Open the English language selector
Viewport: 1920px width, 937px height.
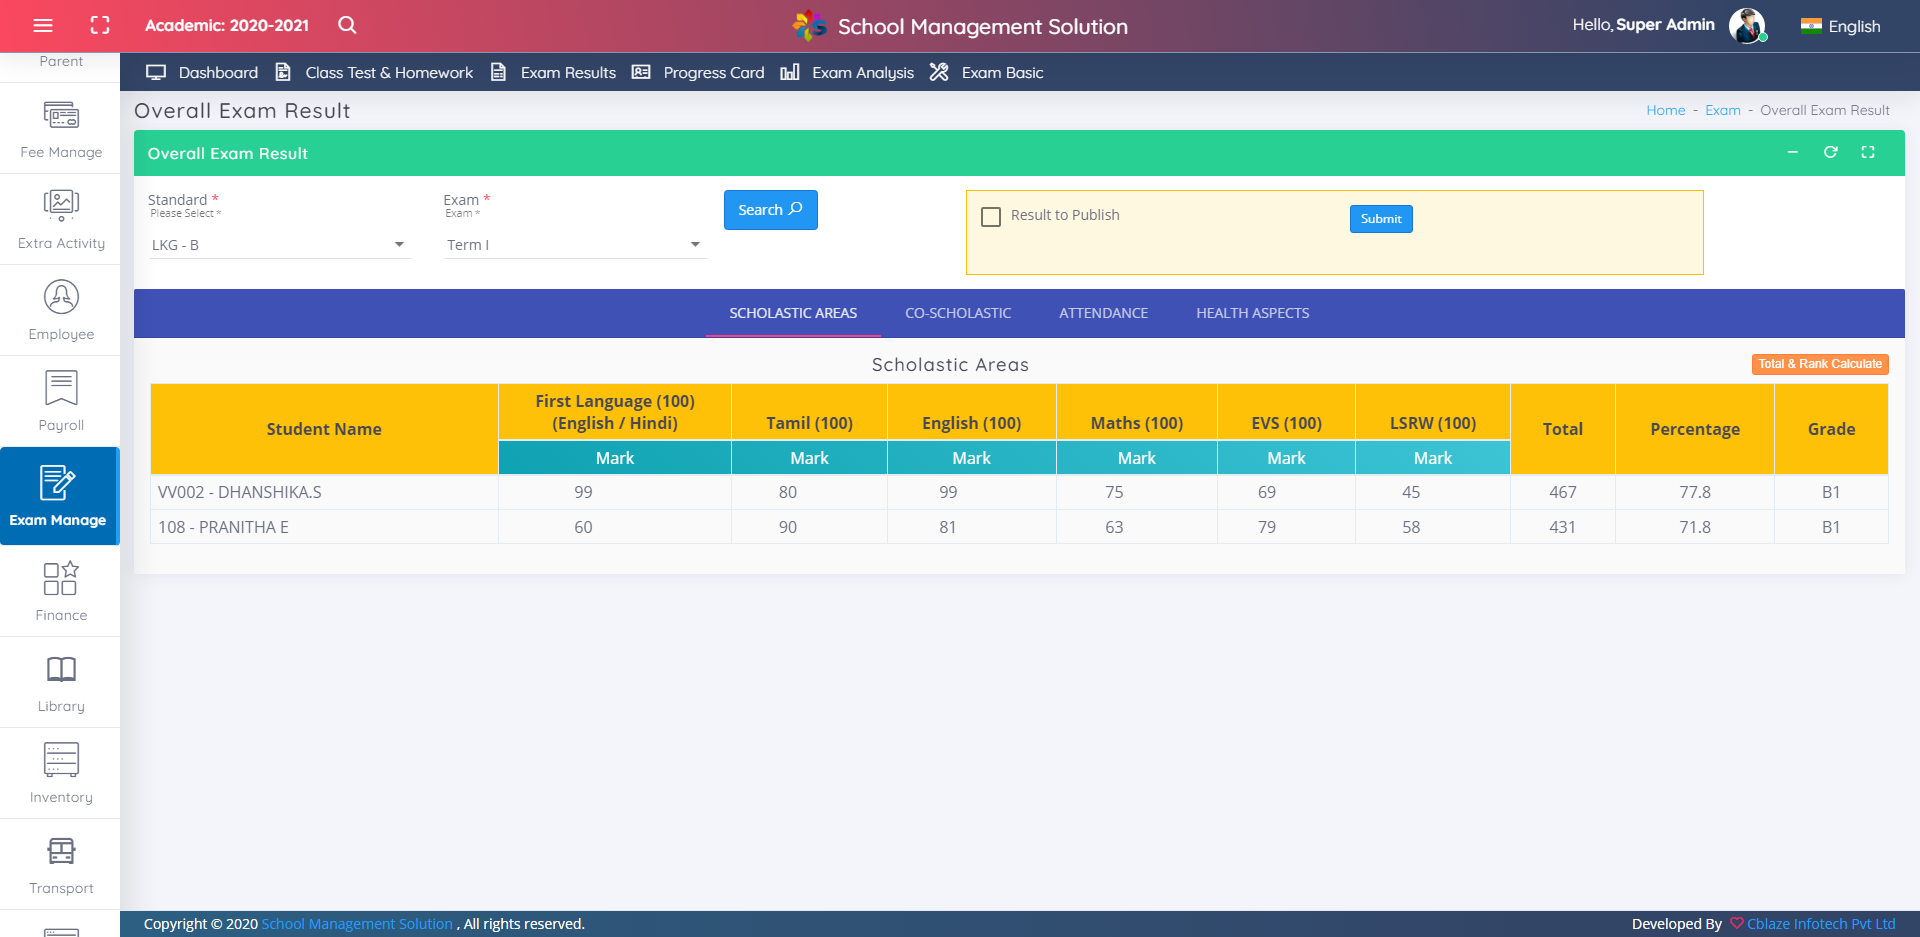1841,27
